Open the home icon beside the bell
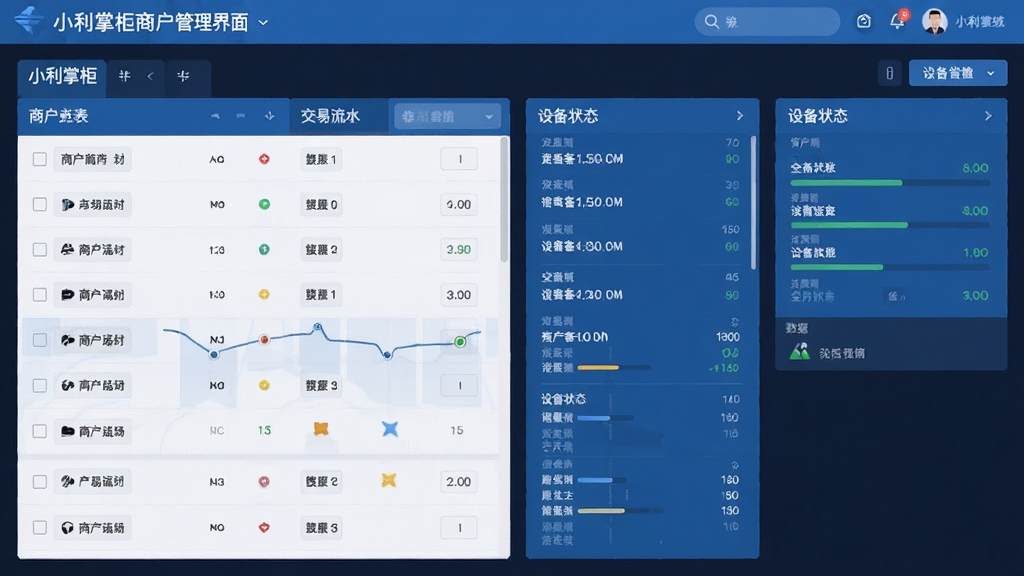1024x576 pixels. (x=863, y=22)
